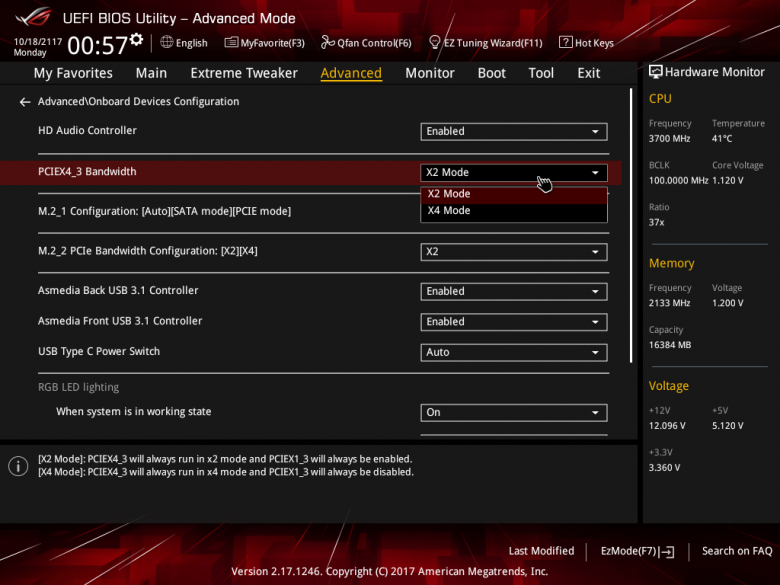The width and height of the screenshot is (780, 585).
Task: Click the CPU heading in Hardware Monitor
Action: point(660,98)
